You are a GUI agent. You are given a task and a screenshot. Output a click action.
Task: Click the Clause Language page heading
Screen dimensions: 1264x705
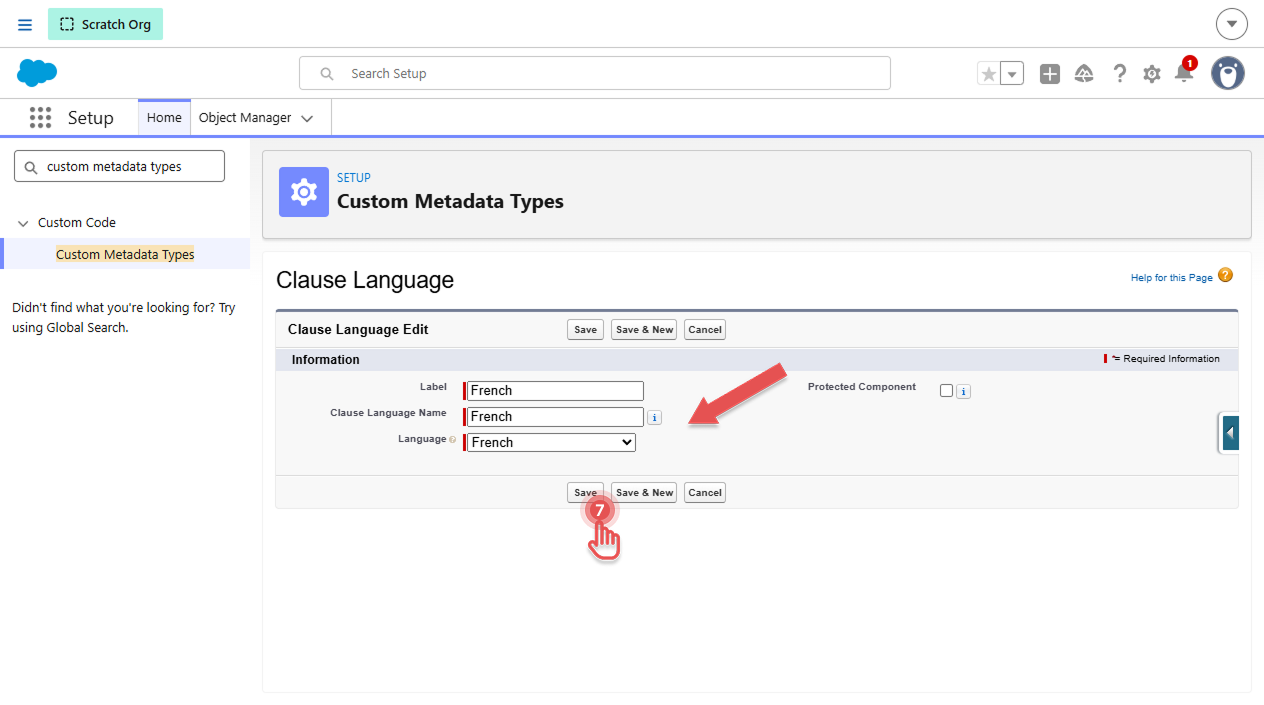[x=365, y=280]
